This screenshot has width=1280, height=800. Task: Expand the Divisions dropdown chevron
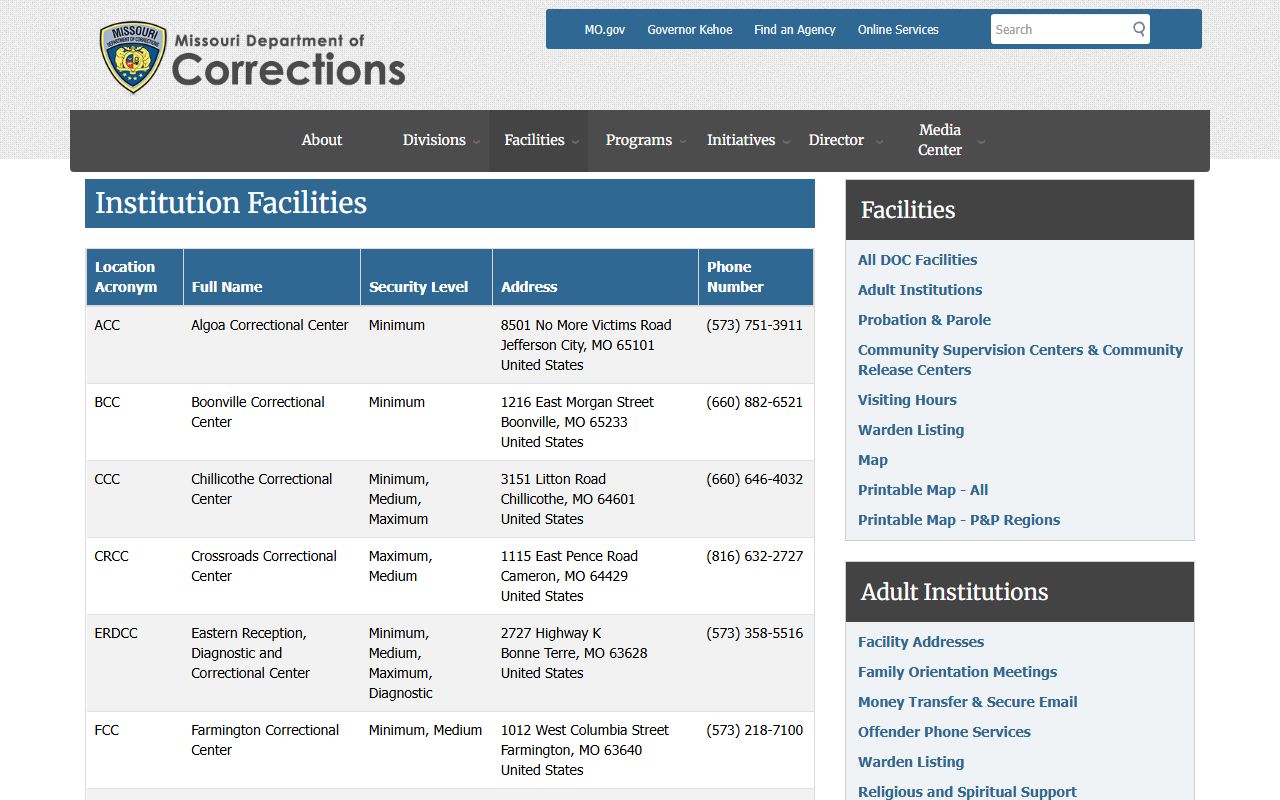tap(477, 142)
